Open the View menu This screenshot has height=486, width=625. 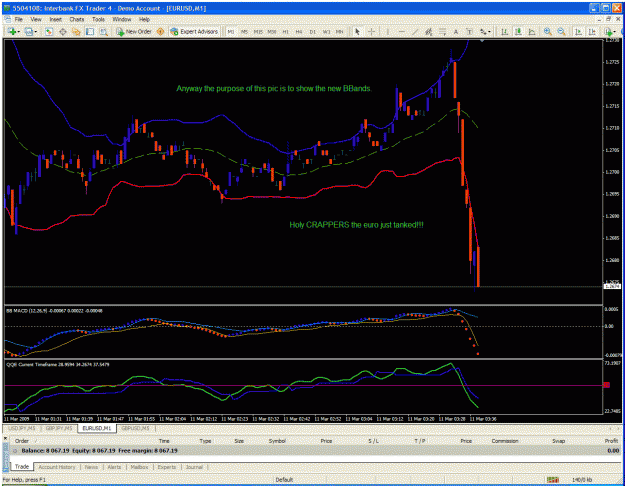coord(36,19)
